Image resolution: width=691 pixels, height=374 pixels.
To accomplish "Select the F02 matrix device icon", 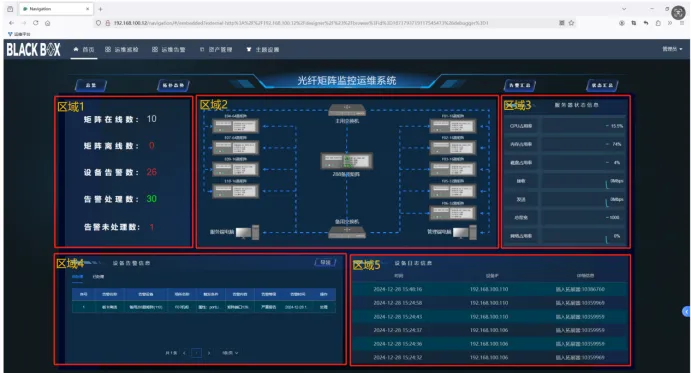I will click(453, 148).
